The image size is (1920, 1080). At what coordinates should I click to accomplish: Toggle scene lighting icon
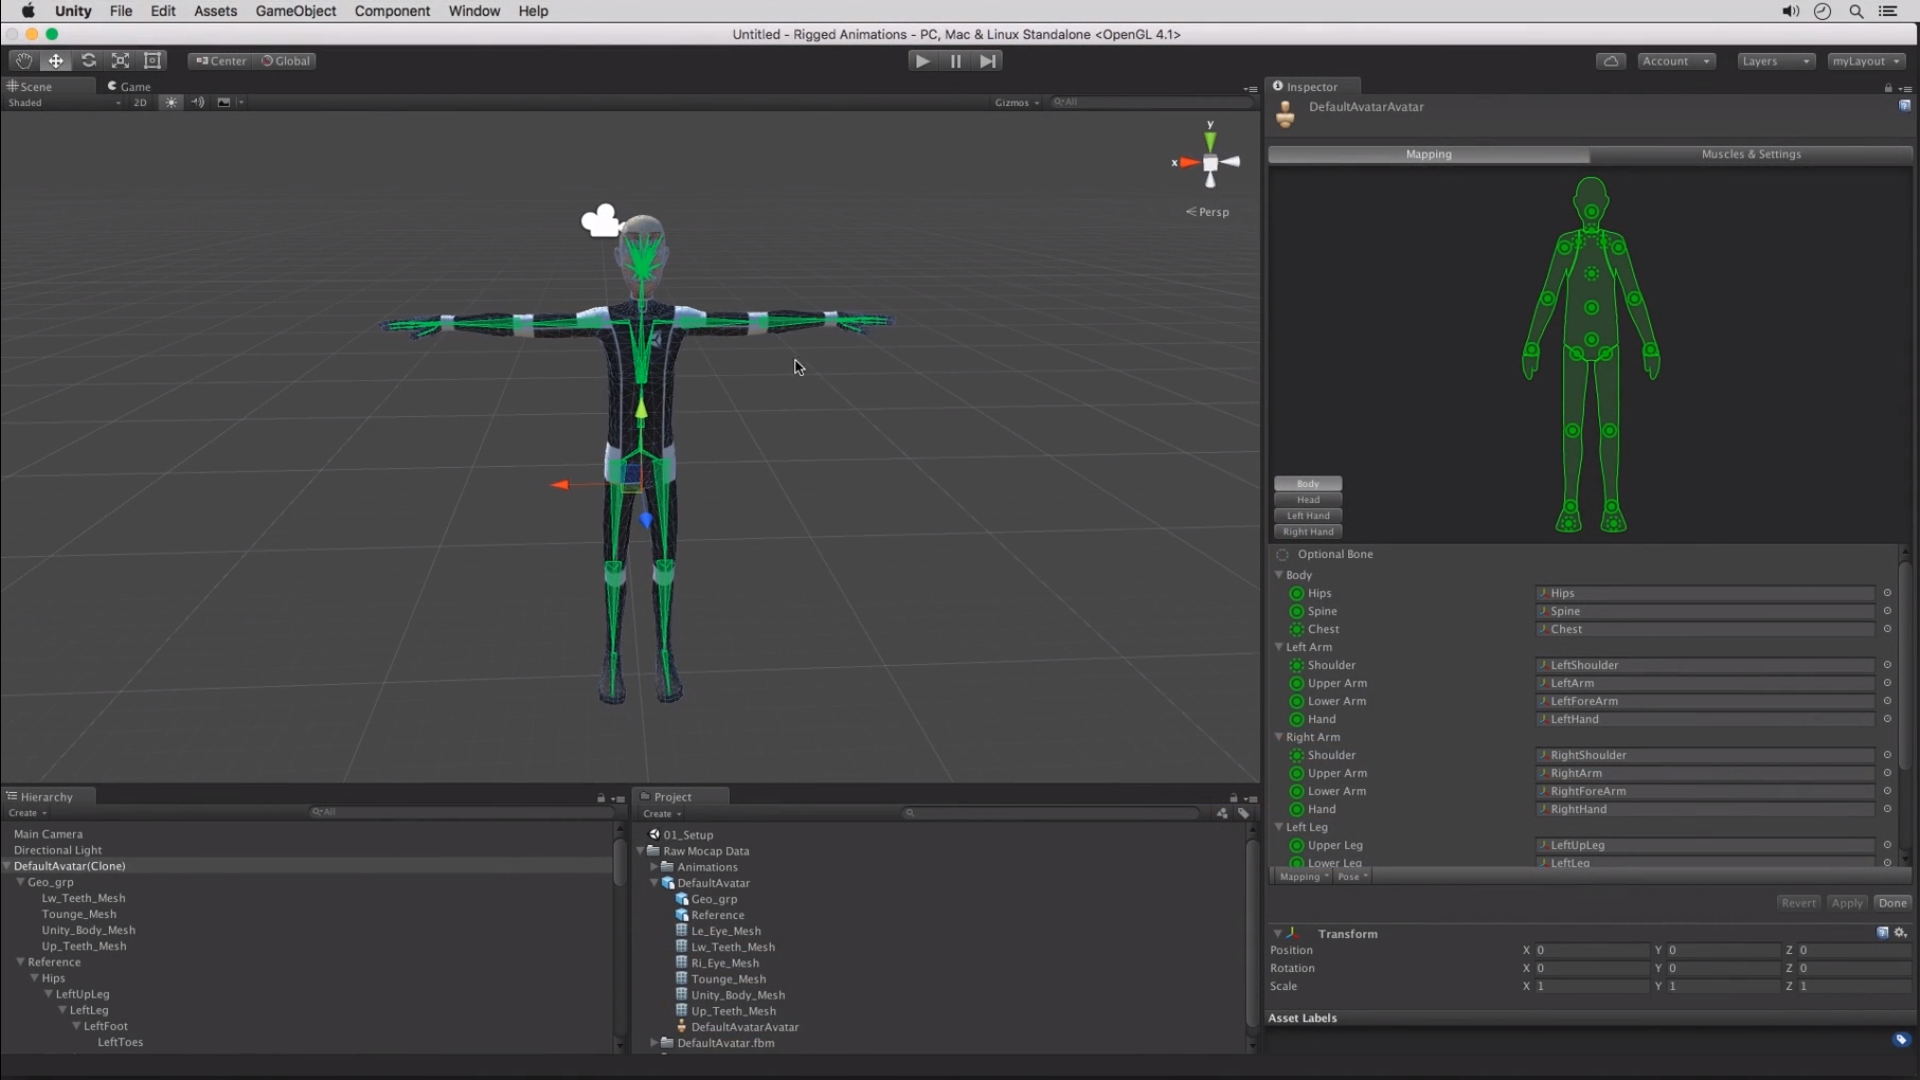pyautogui.click(x=171, y=102)
